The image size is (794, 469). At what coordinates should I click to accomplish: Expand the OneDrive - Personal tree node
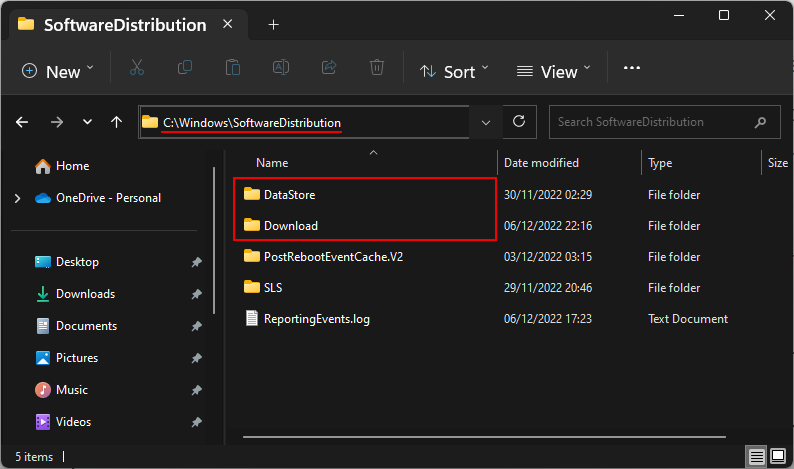(x=18, y=198)
